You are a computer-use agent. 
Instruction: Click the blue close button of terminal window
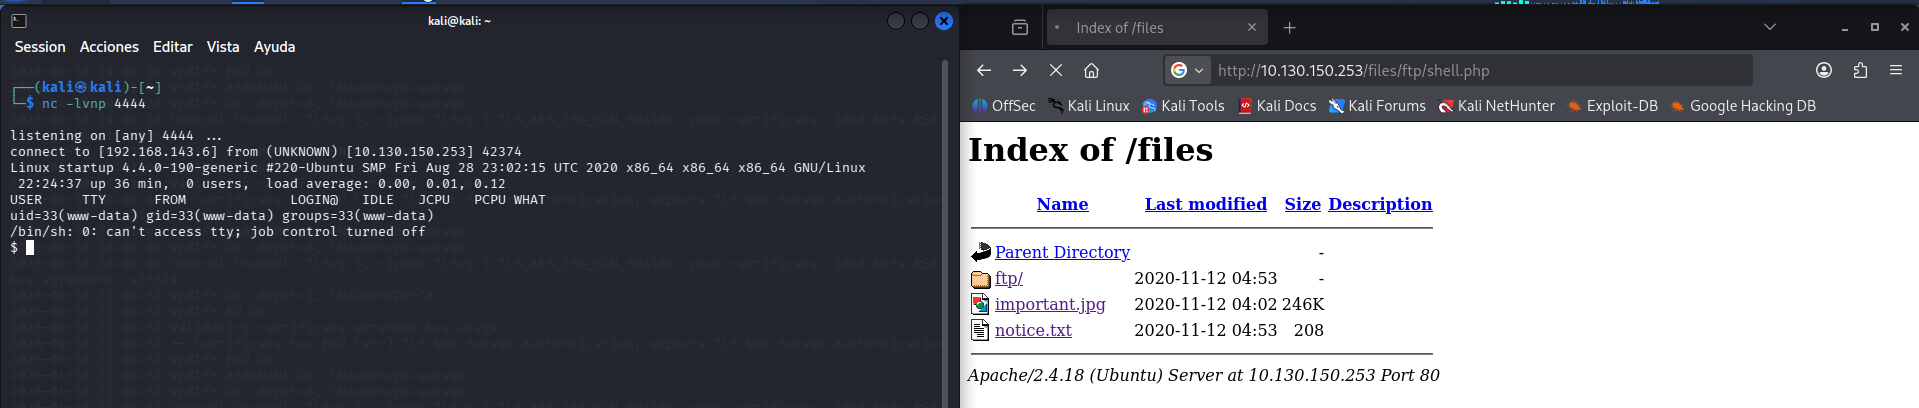pyautogui.click(x=944, y=21)
